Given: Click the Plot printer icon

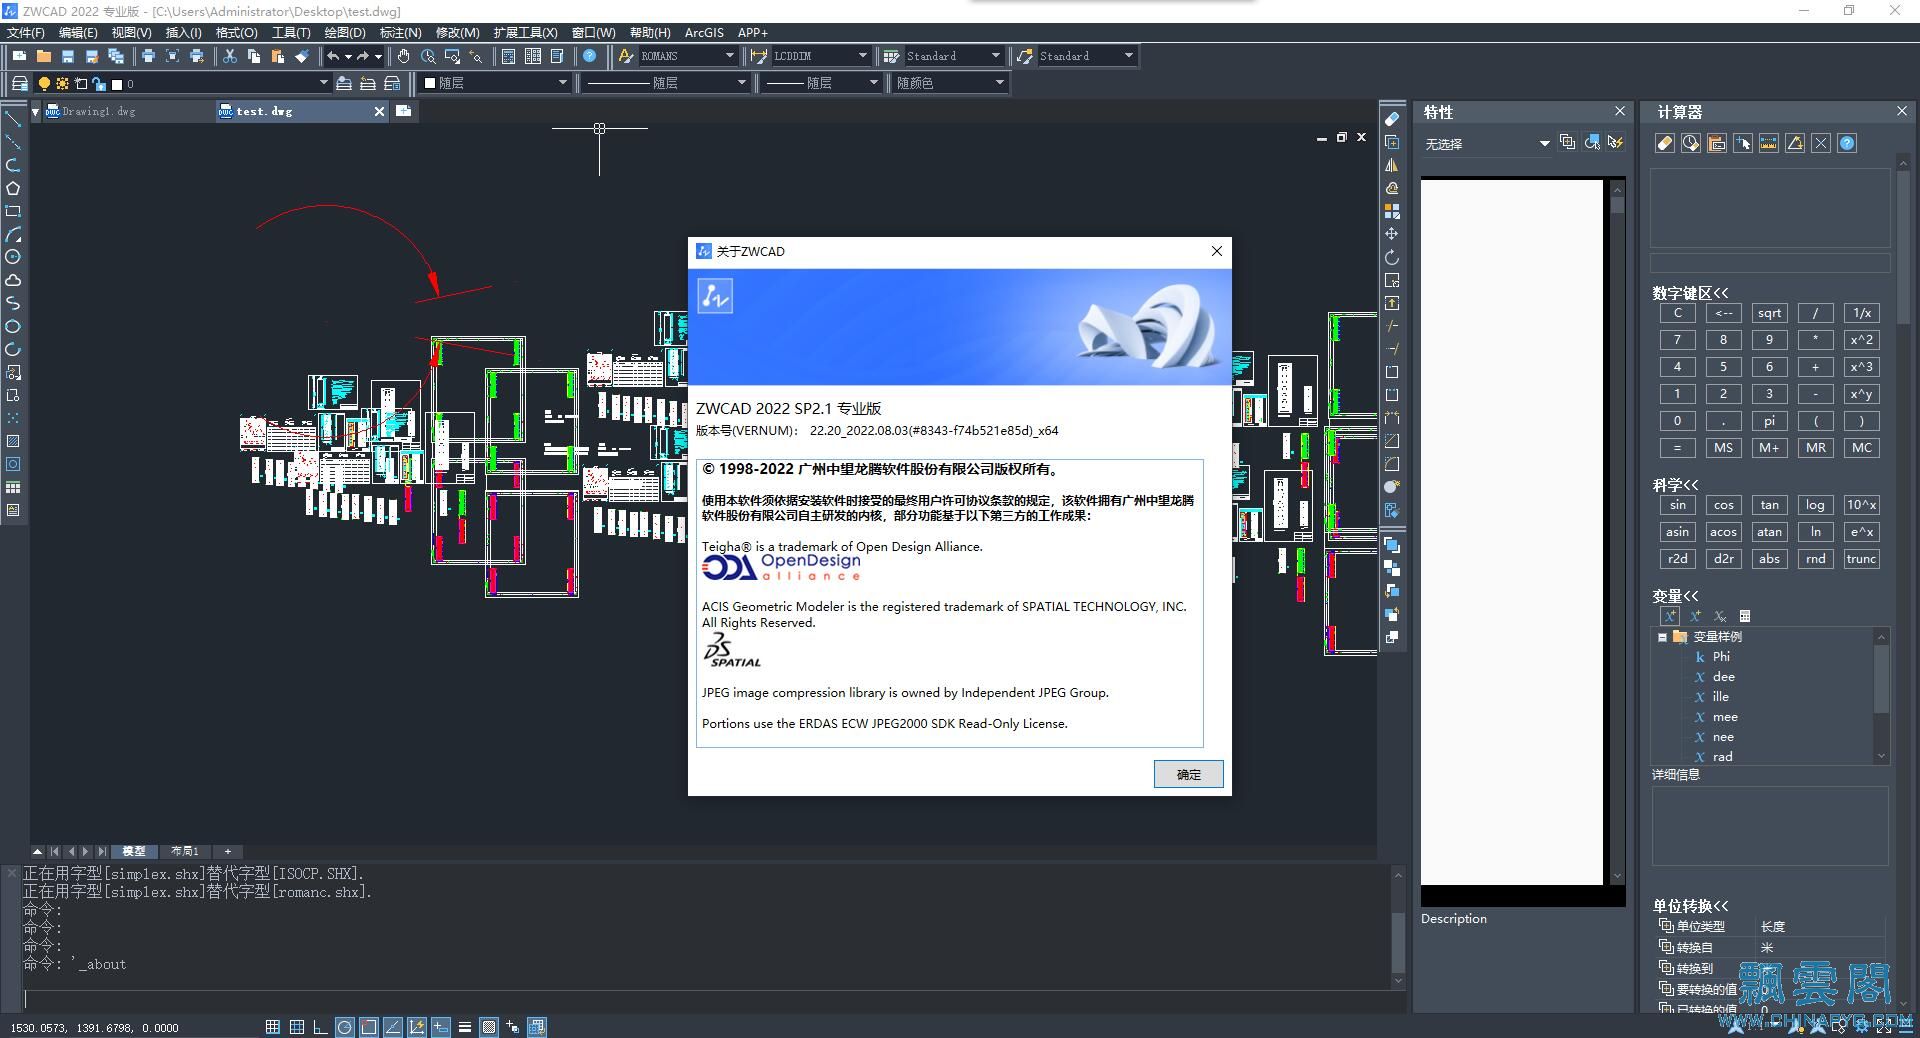Looking at the screenshot, I should (148, 56).
